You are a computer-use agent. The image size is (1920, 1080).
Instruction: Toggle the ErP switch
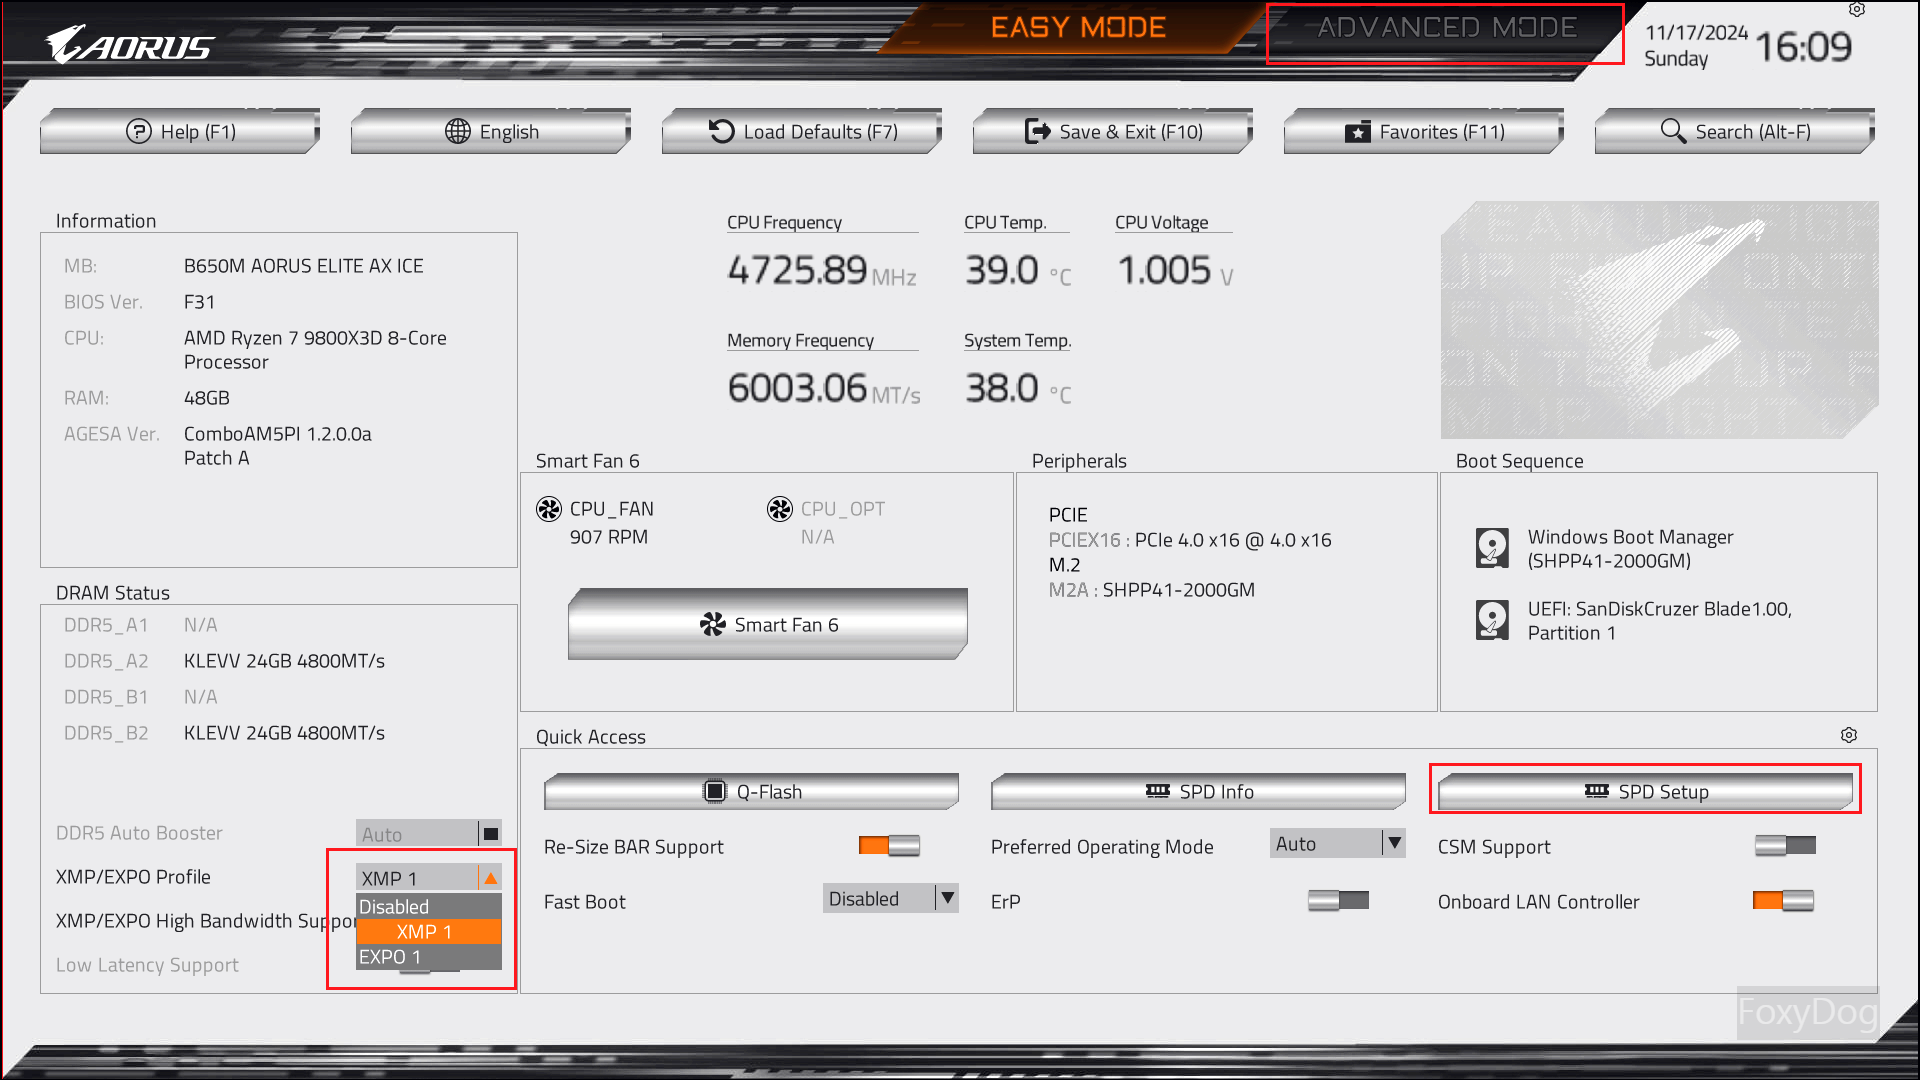[x=1338, y=901]
